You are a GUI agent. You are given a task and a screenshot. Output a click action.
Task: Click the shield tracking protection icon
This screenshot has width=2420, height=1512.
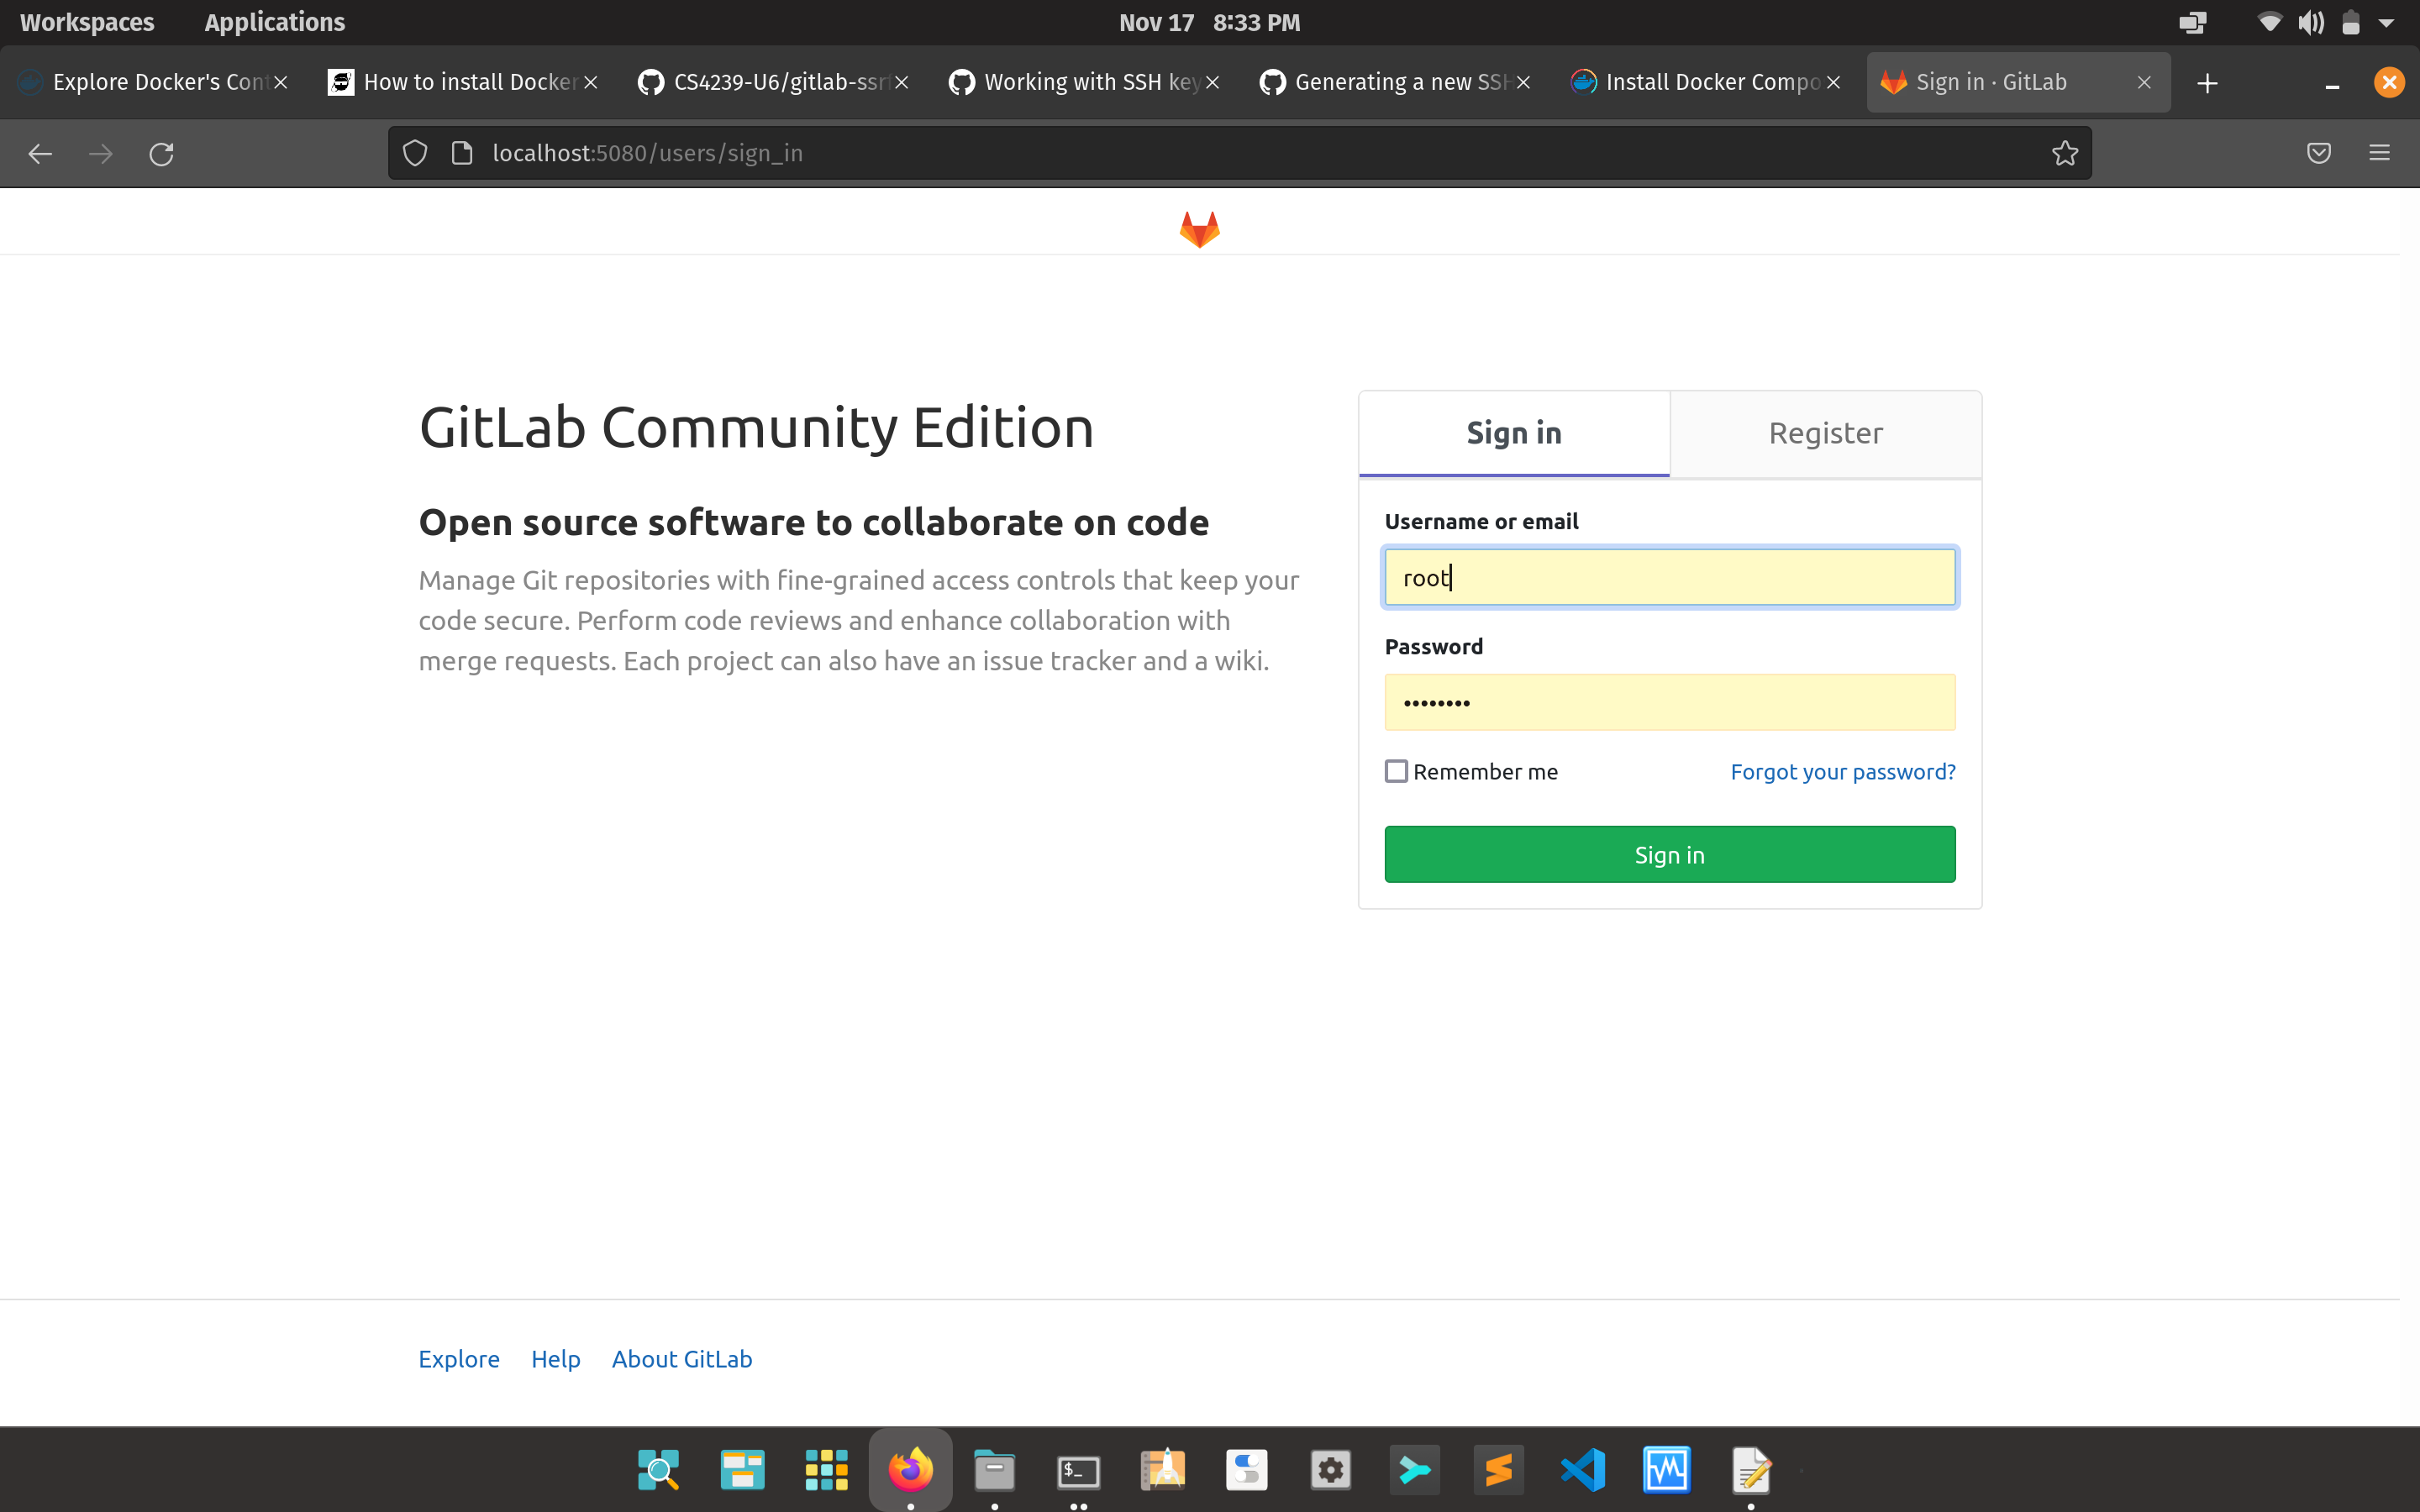click(x=415, y=153)
